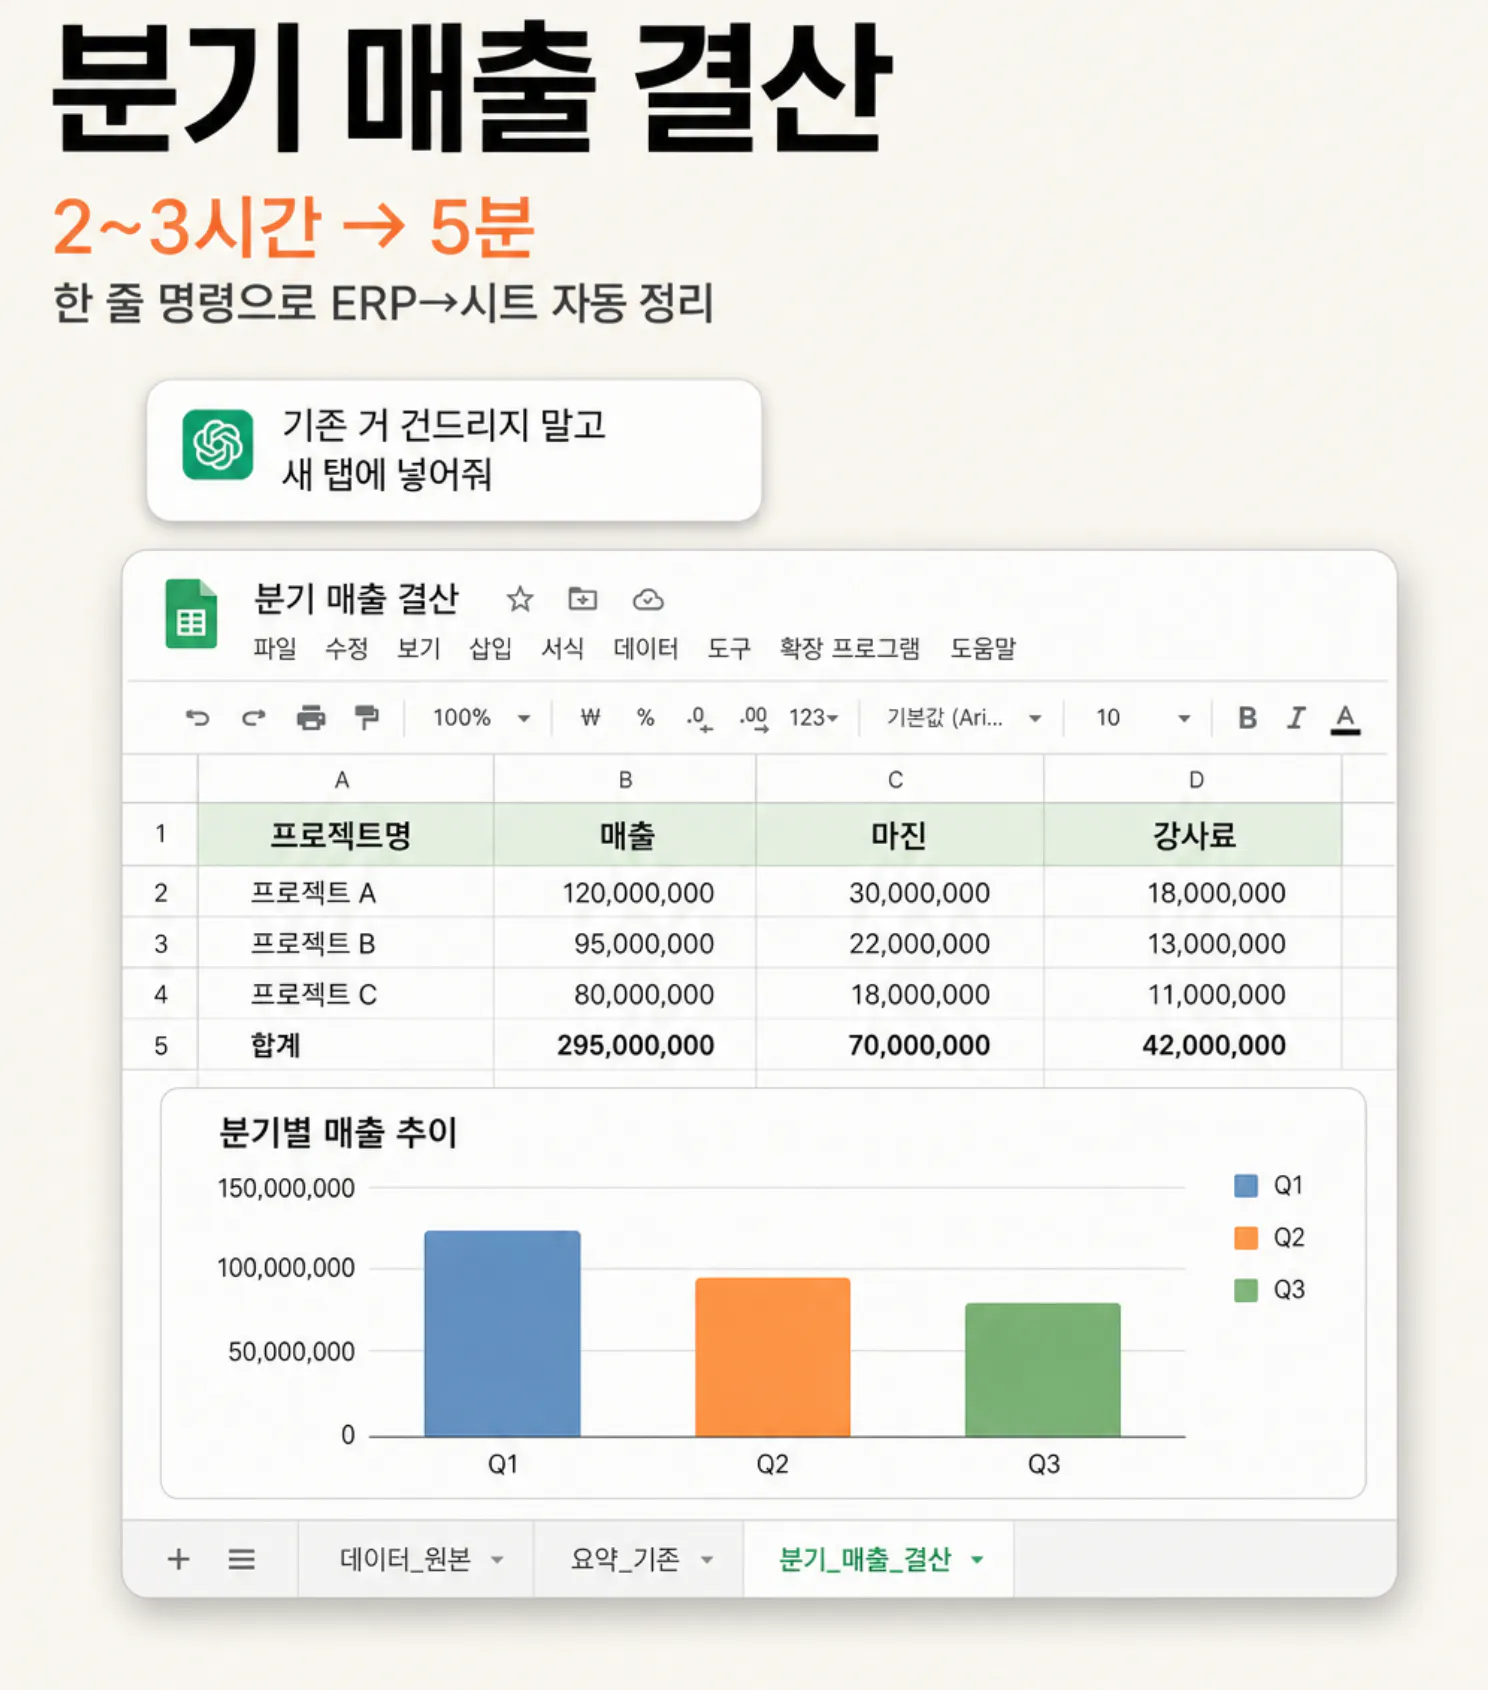Open the 확장 프로그램 menu
This screenshot has height=1690, width=1488.
(849, 648)
